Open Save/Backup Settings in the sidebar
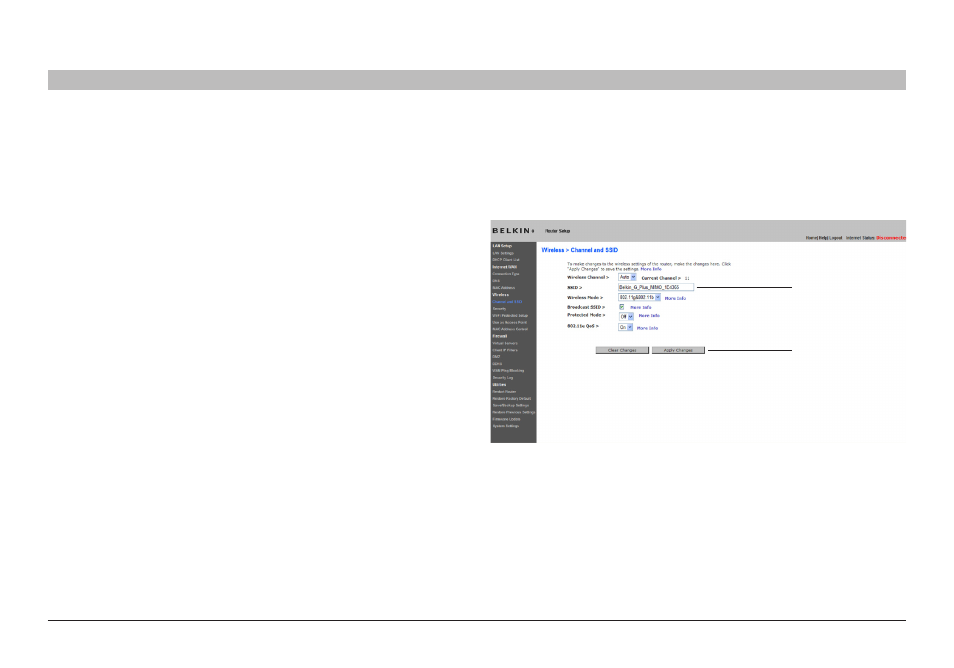The width and height of the screenshot is (954, 668). point(510,405)
